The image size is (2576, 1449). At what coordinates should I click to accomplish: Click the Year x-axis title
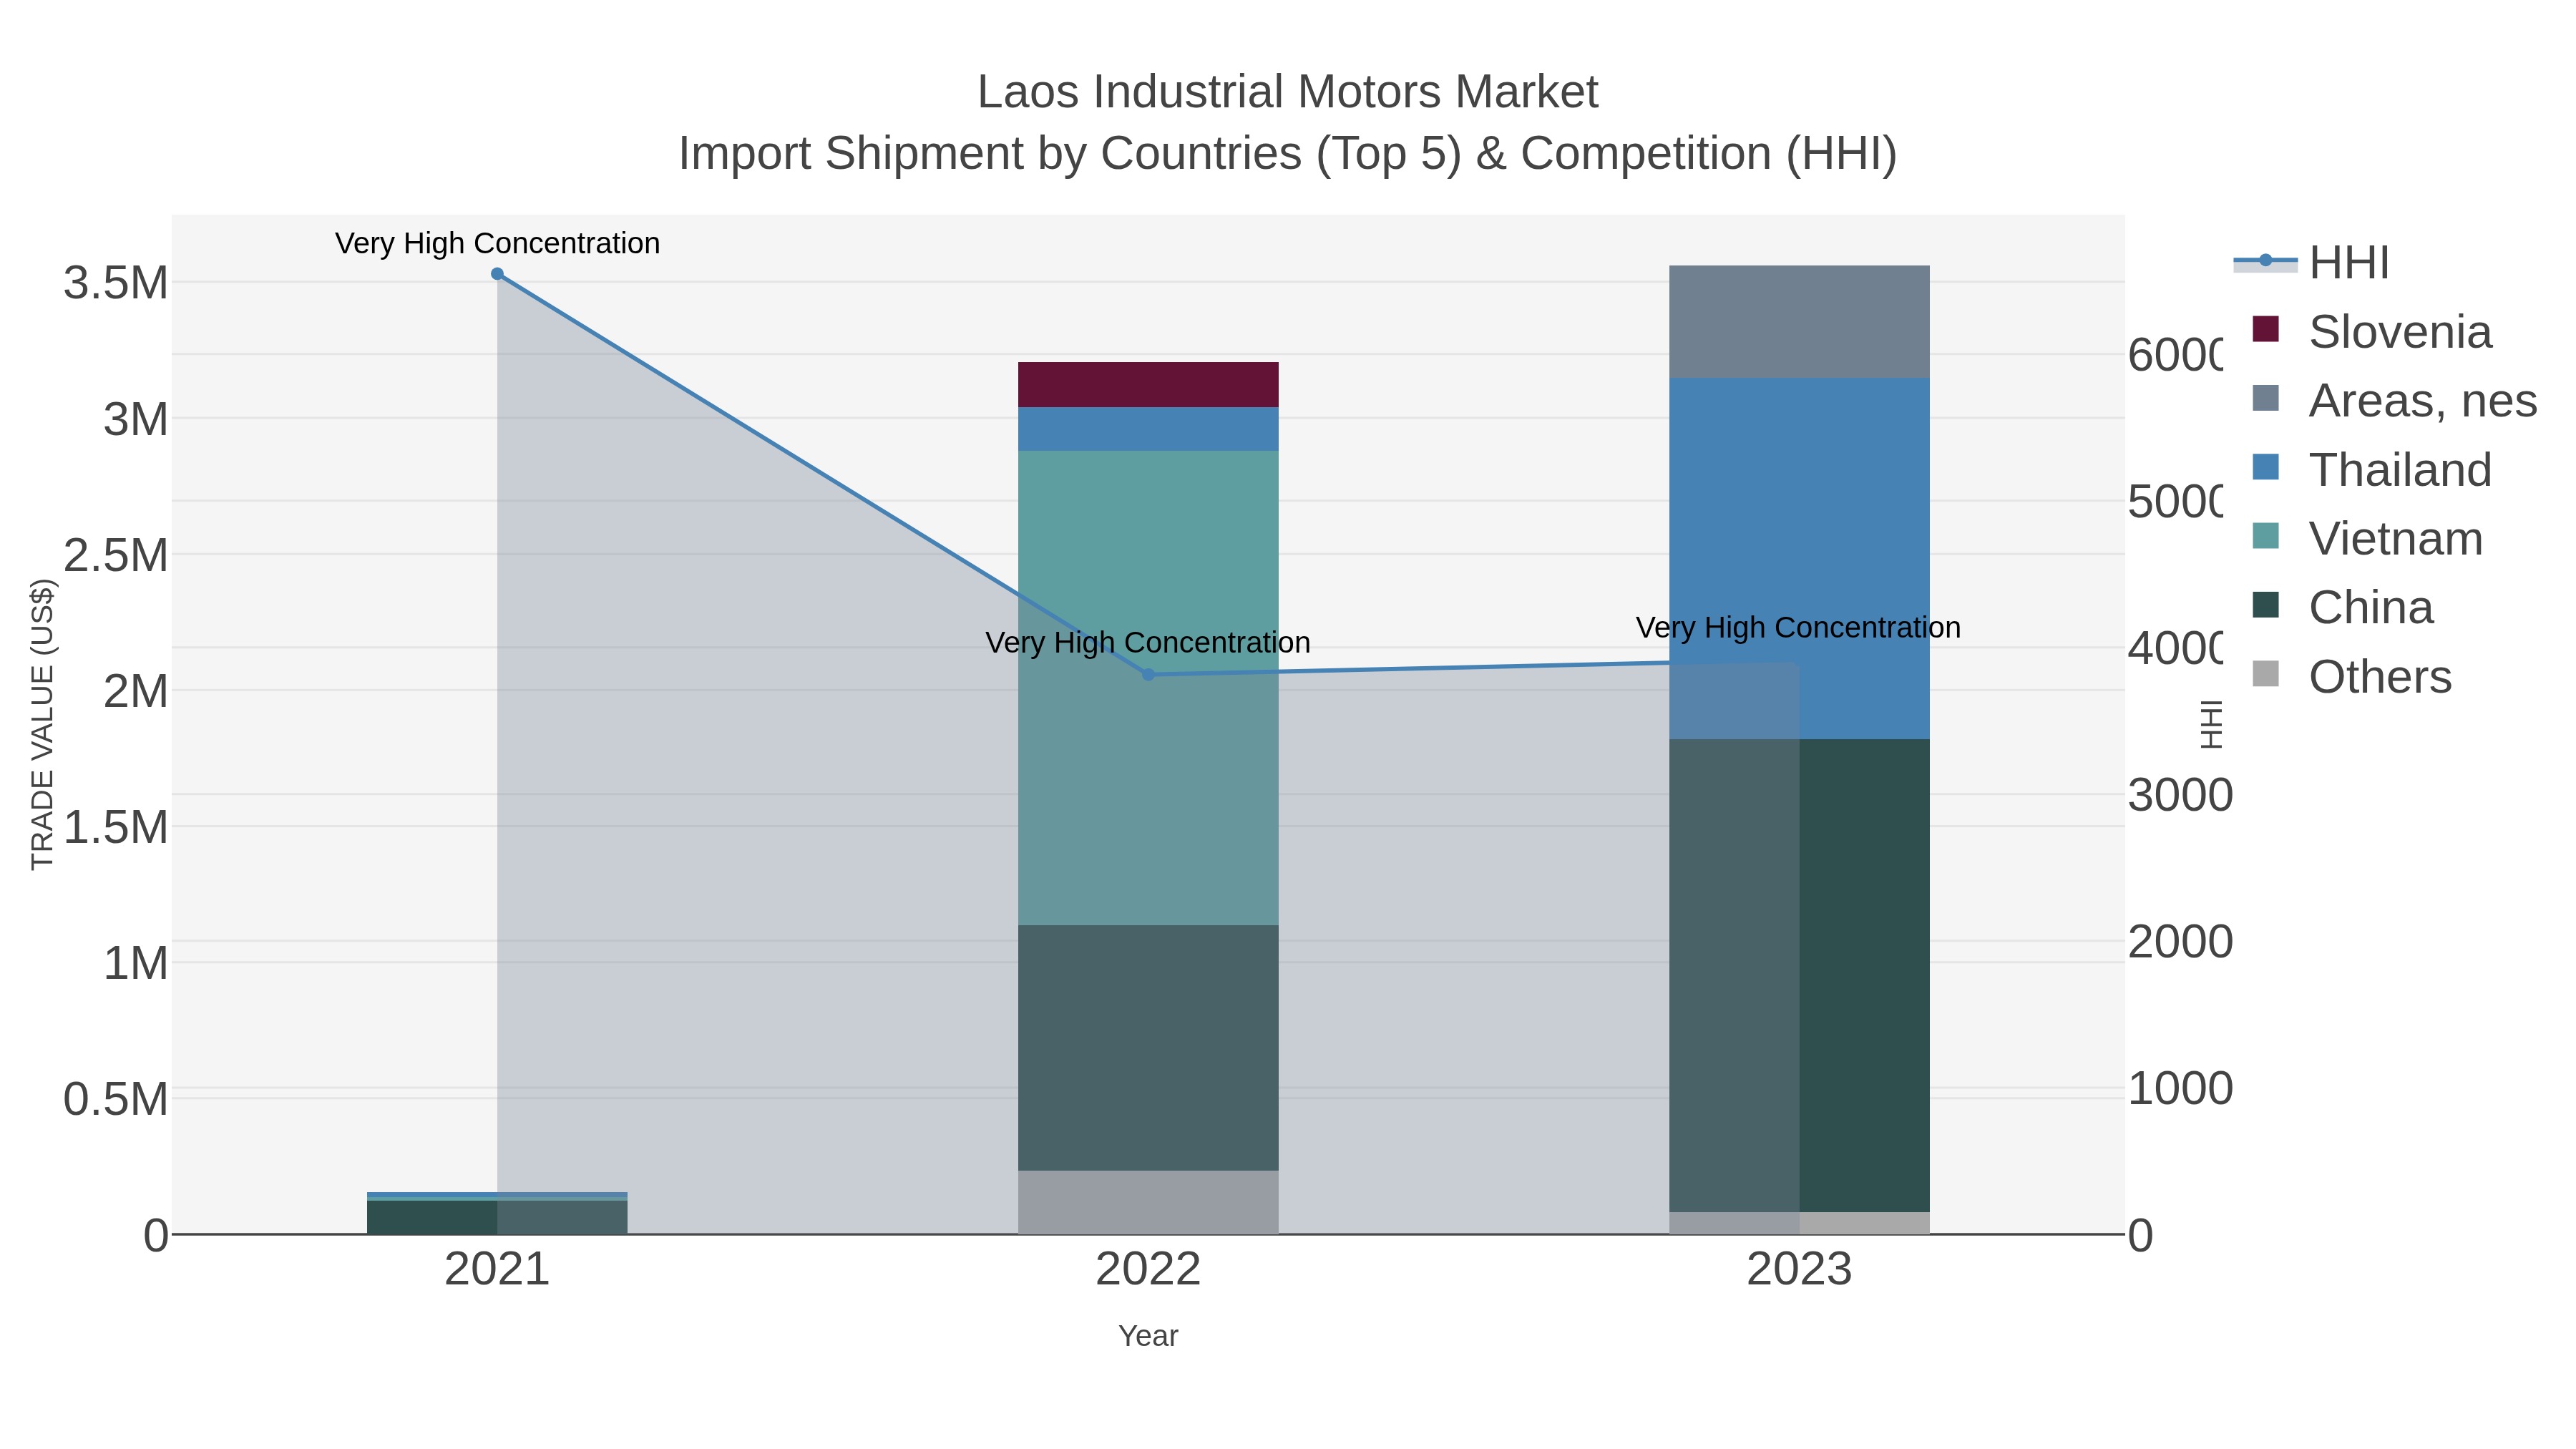(x=1148, y=1336)
